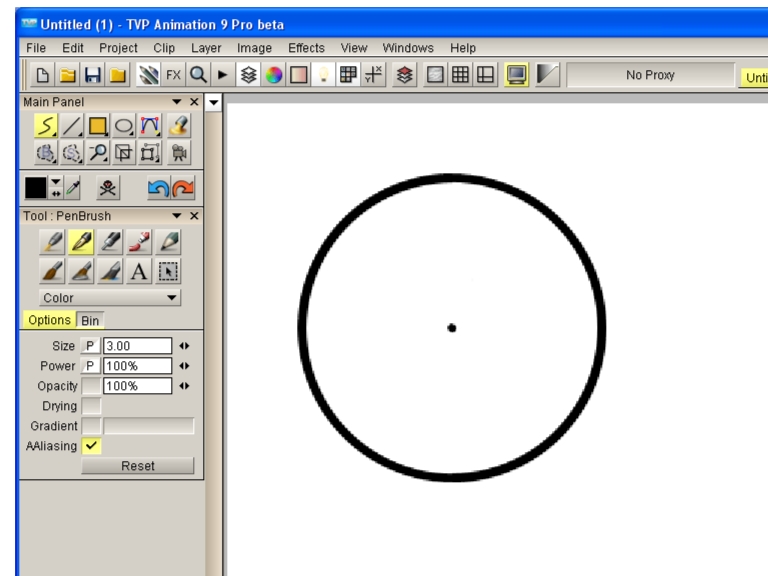Toggle the Drying checkbox
The width and height of the screenshot is (768, 576).
pyautogui.click(x=92, y=406)
